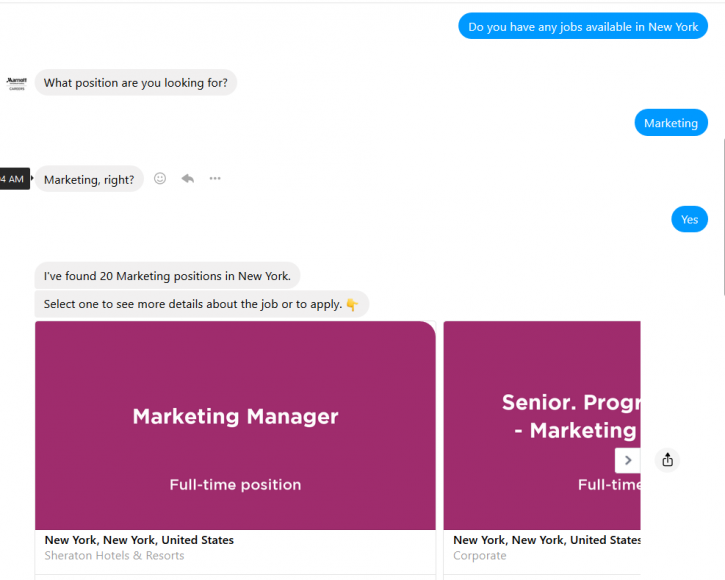Click the message timestamp tooltip showing 'AM'
725x580 pixels.
coord(14,179)
